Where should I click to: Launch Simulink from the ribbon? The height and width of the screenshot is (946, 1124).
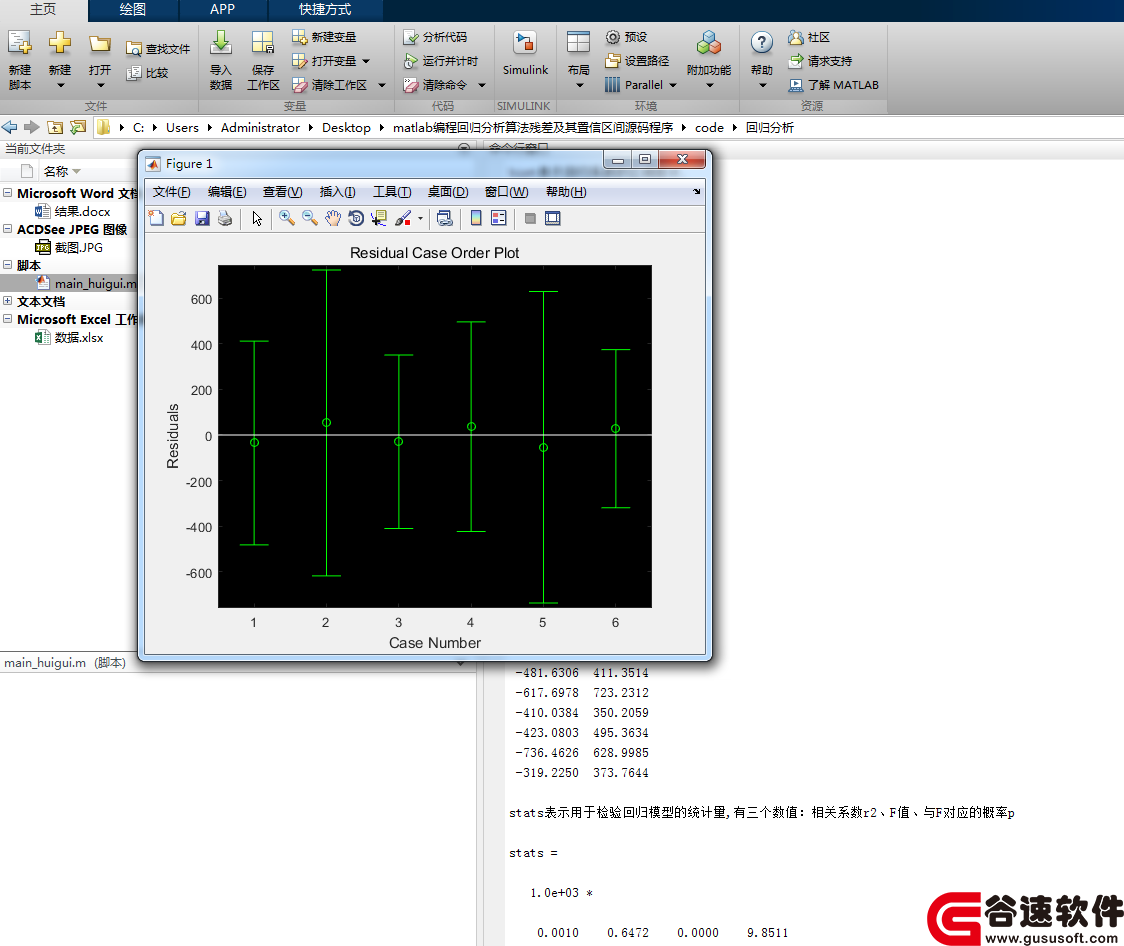click(525, 54)
